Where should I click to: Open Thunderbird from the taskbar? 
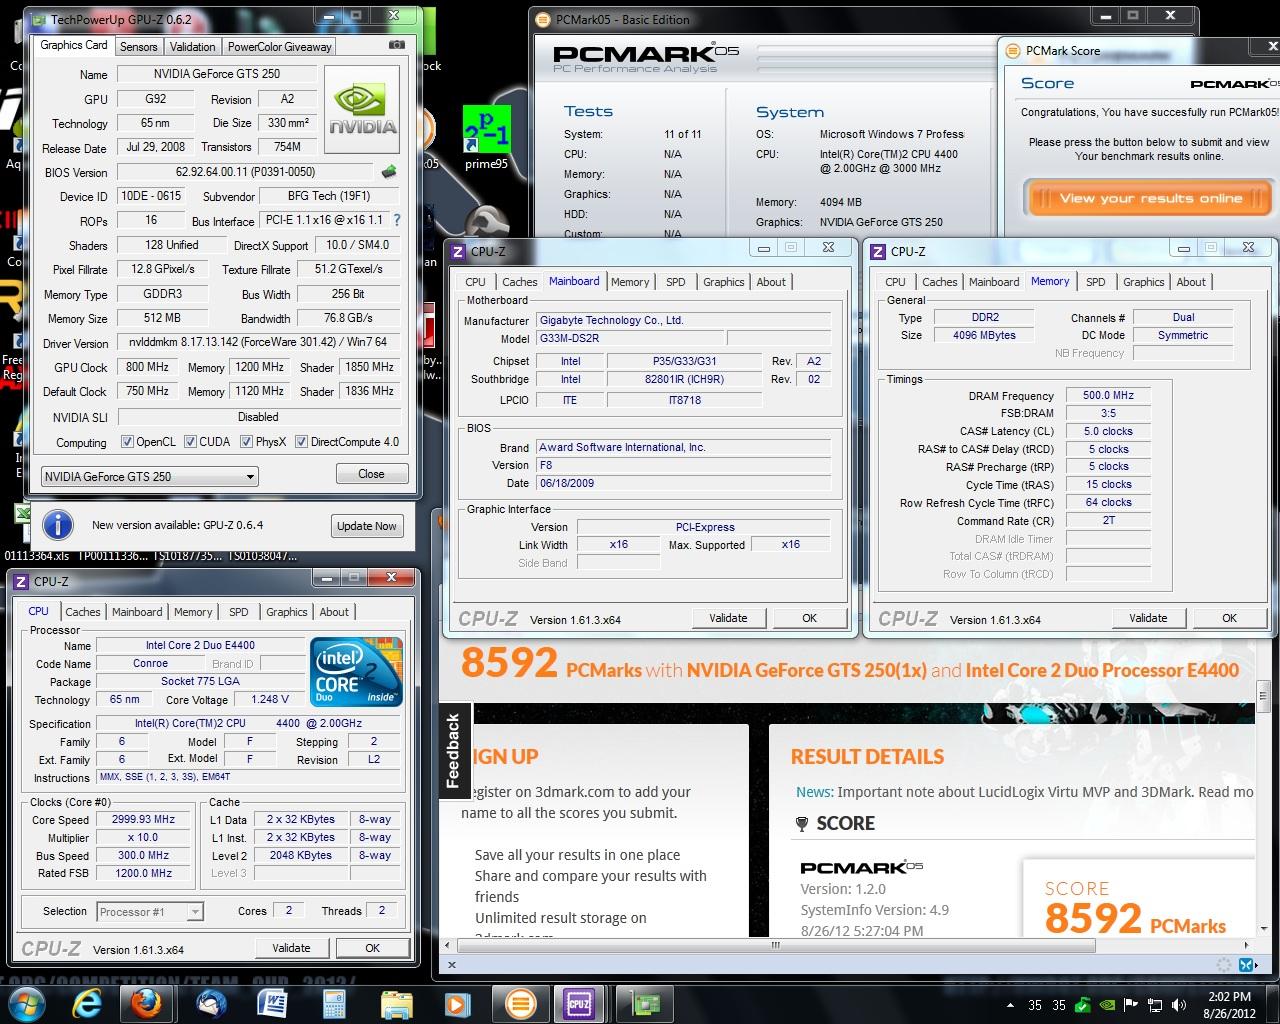pos(212,1002)
